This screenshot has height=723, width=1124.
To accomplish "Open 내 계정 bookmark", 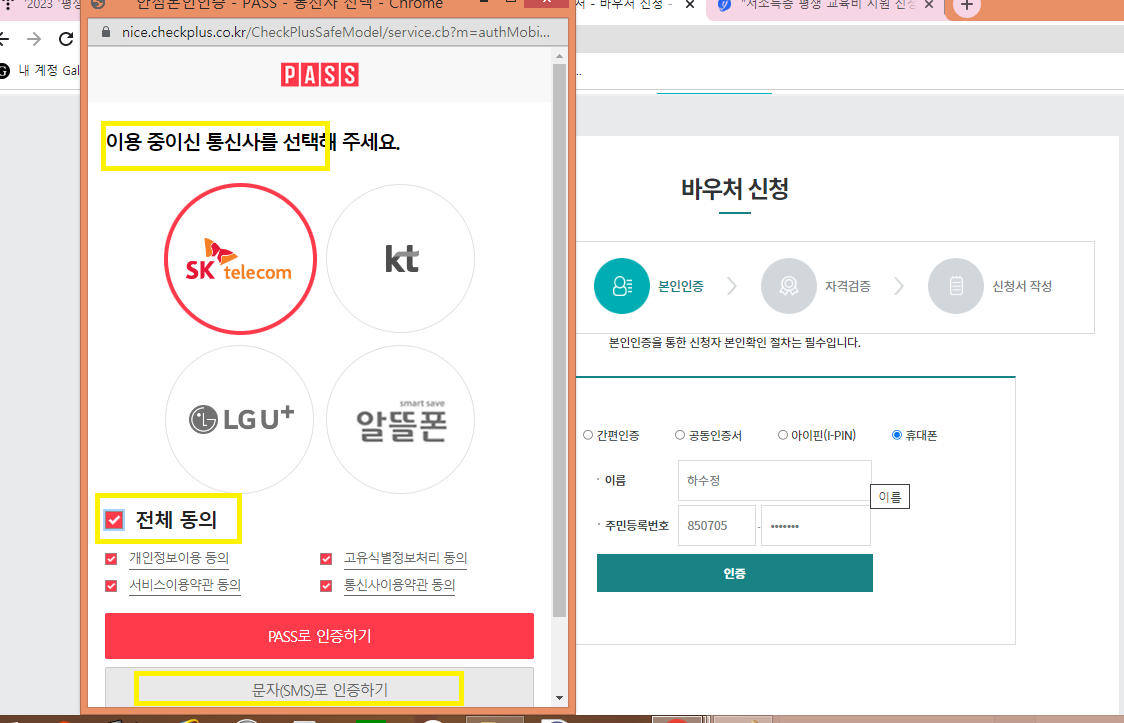I will 39,70.
